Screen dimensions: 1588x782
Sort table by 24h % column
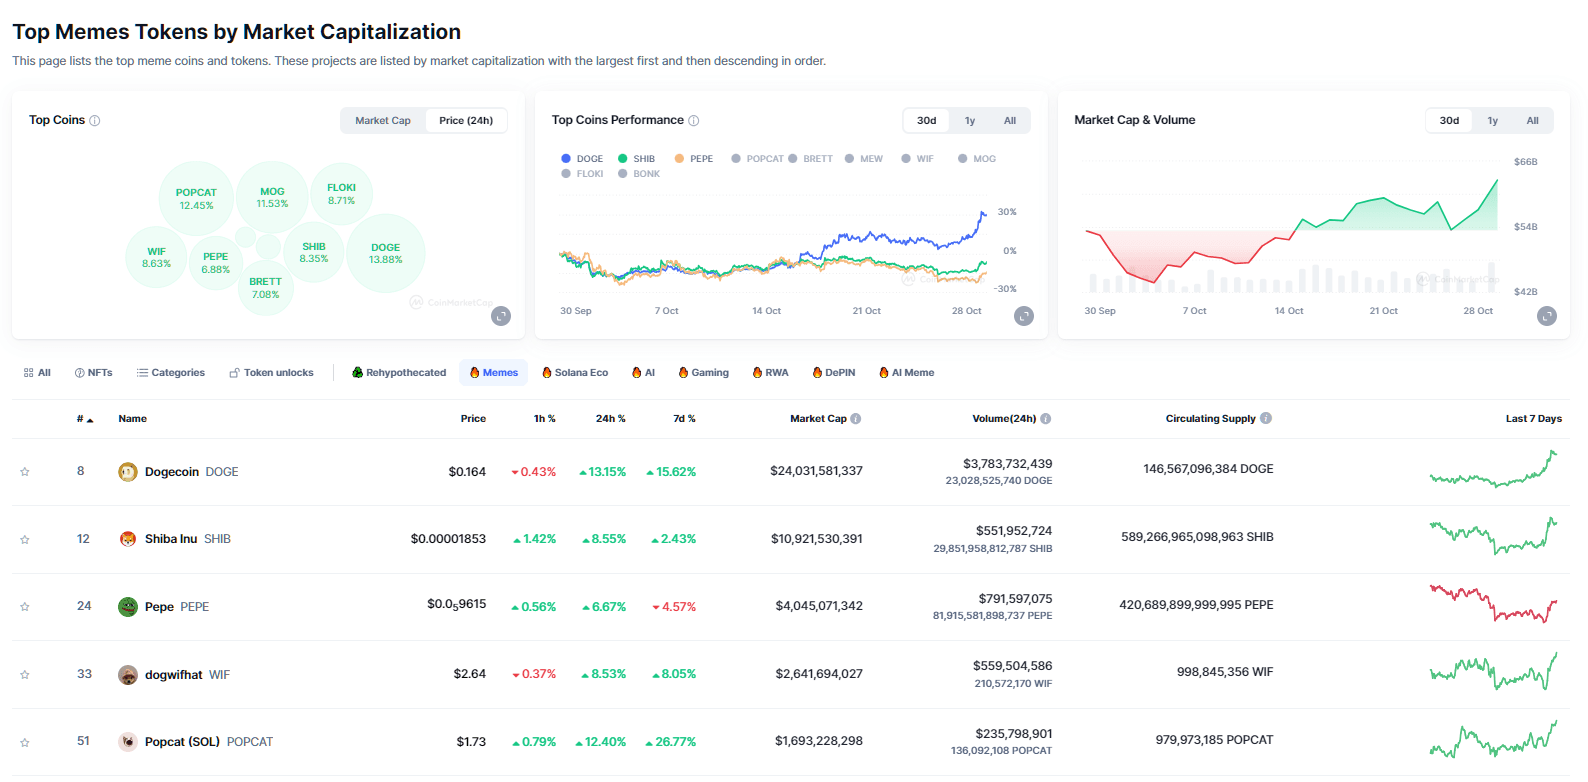coord(610,419)
